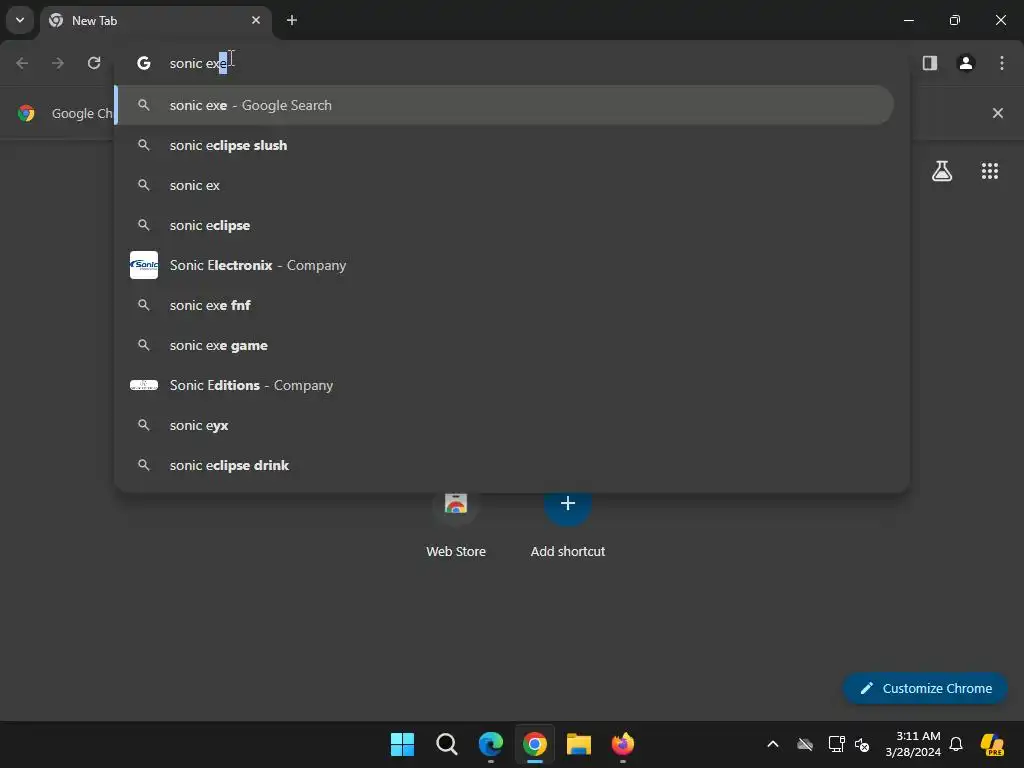
Task: Open the clock showing 3:11 AM
Action: (x=913, y=744)
